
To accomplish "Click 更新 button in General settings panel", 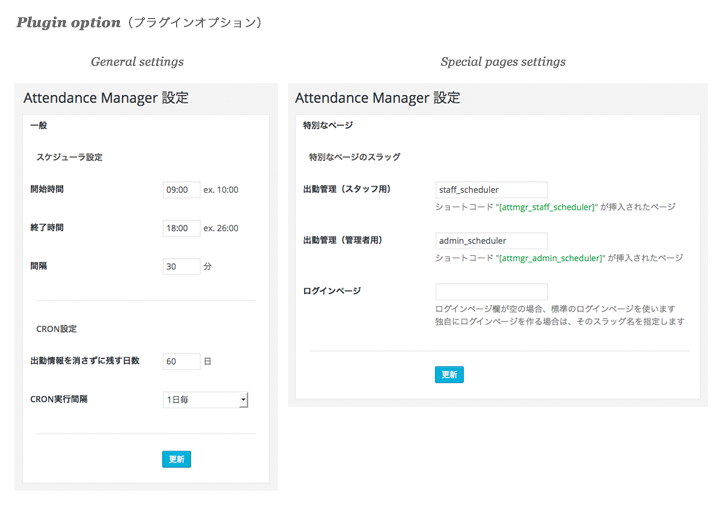I will (176, 459).
